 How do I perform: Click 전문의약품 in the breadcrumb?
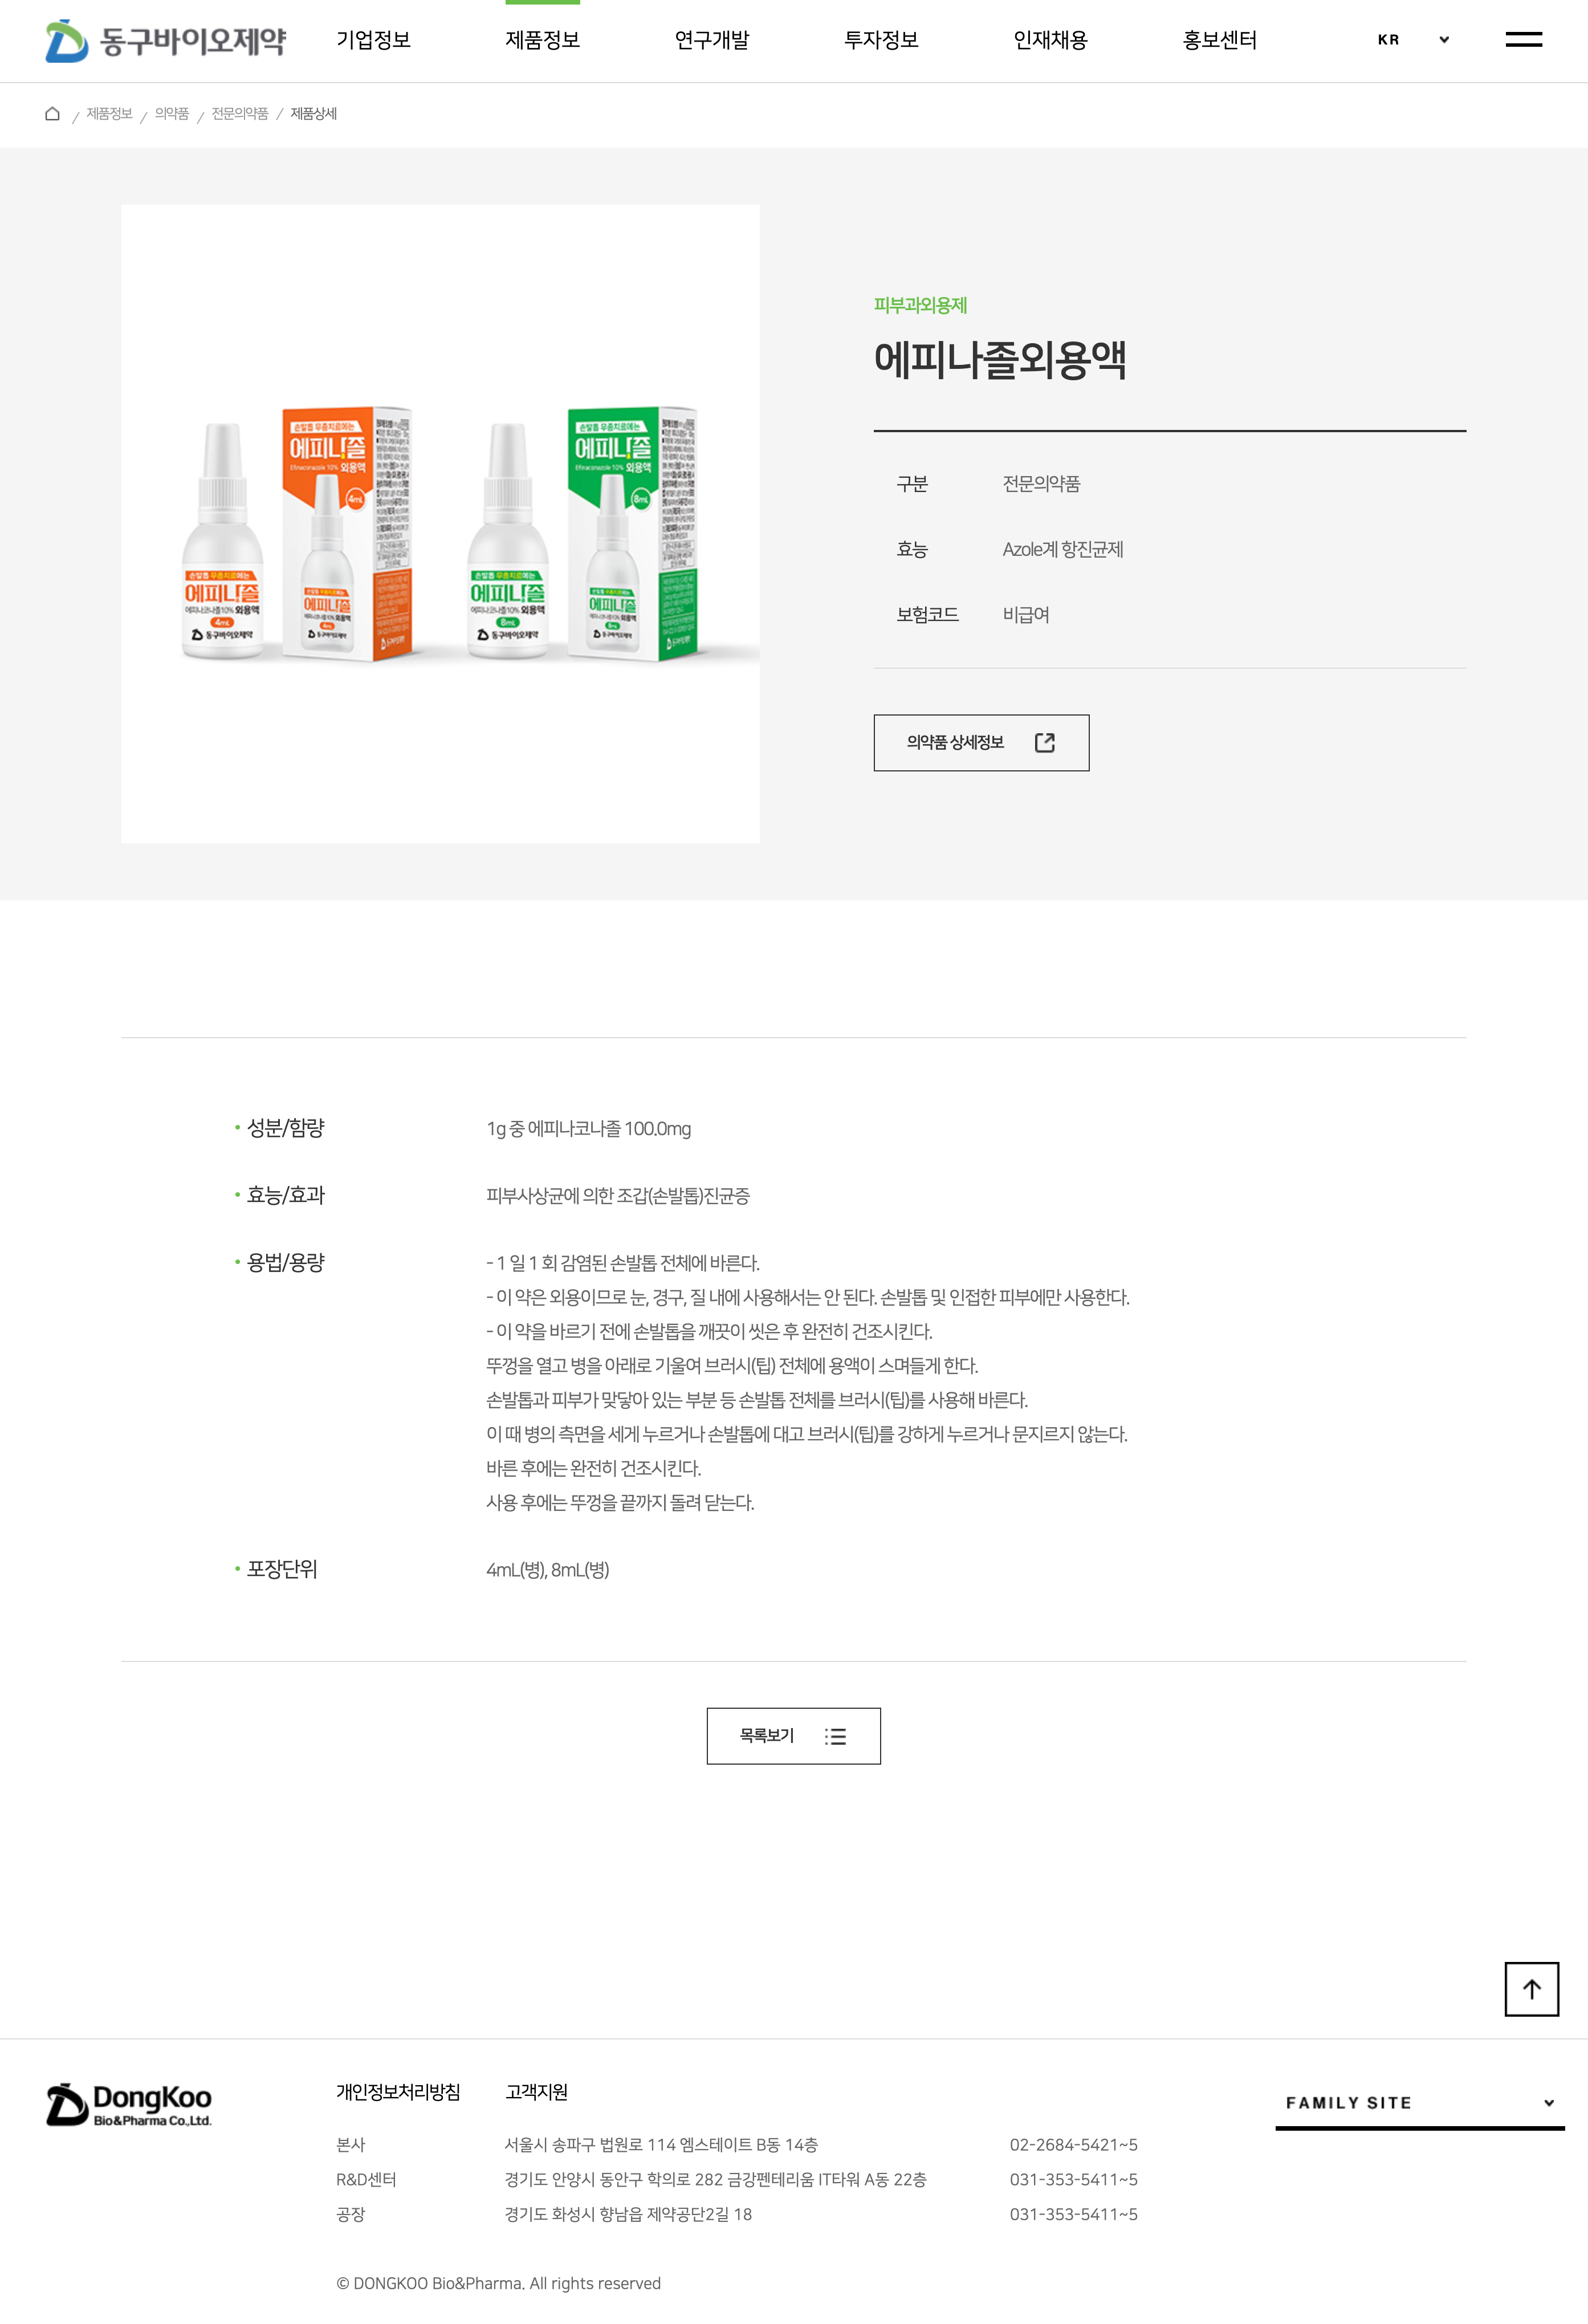point(240,114)
